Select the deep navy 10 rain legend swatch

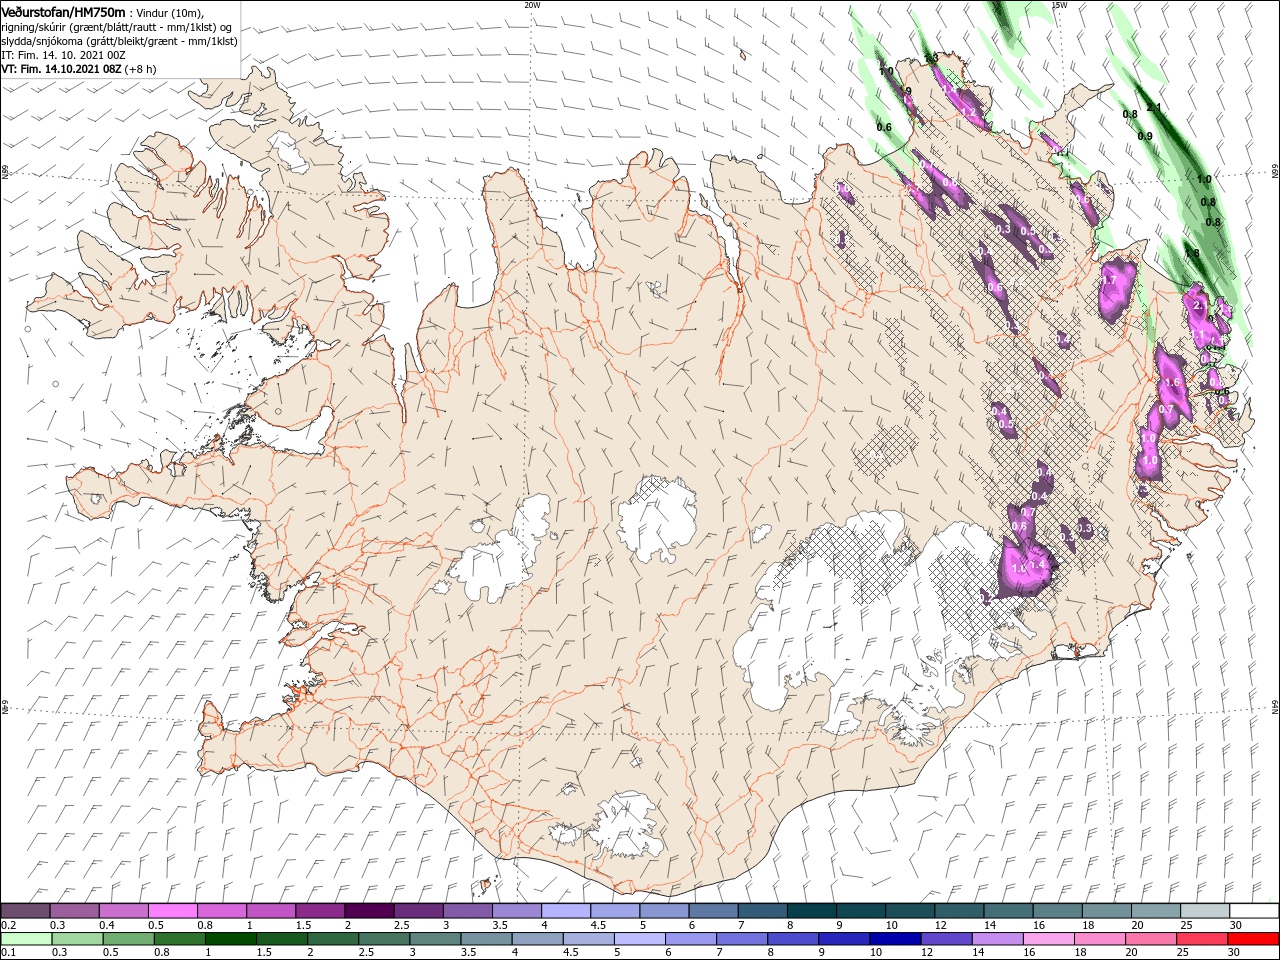895,939
